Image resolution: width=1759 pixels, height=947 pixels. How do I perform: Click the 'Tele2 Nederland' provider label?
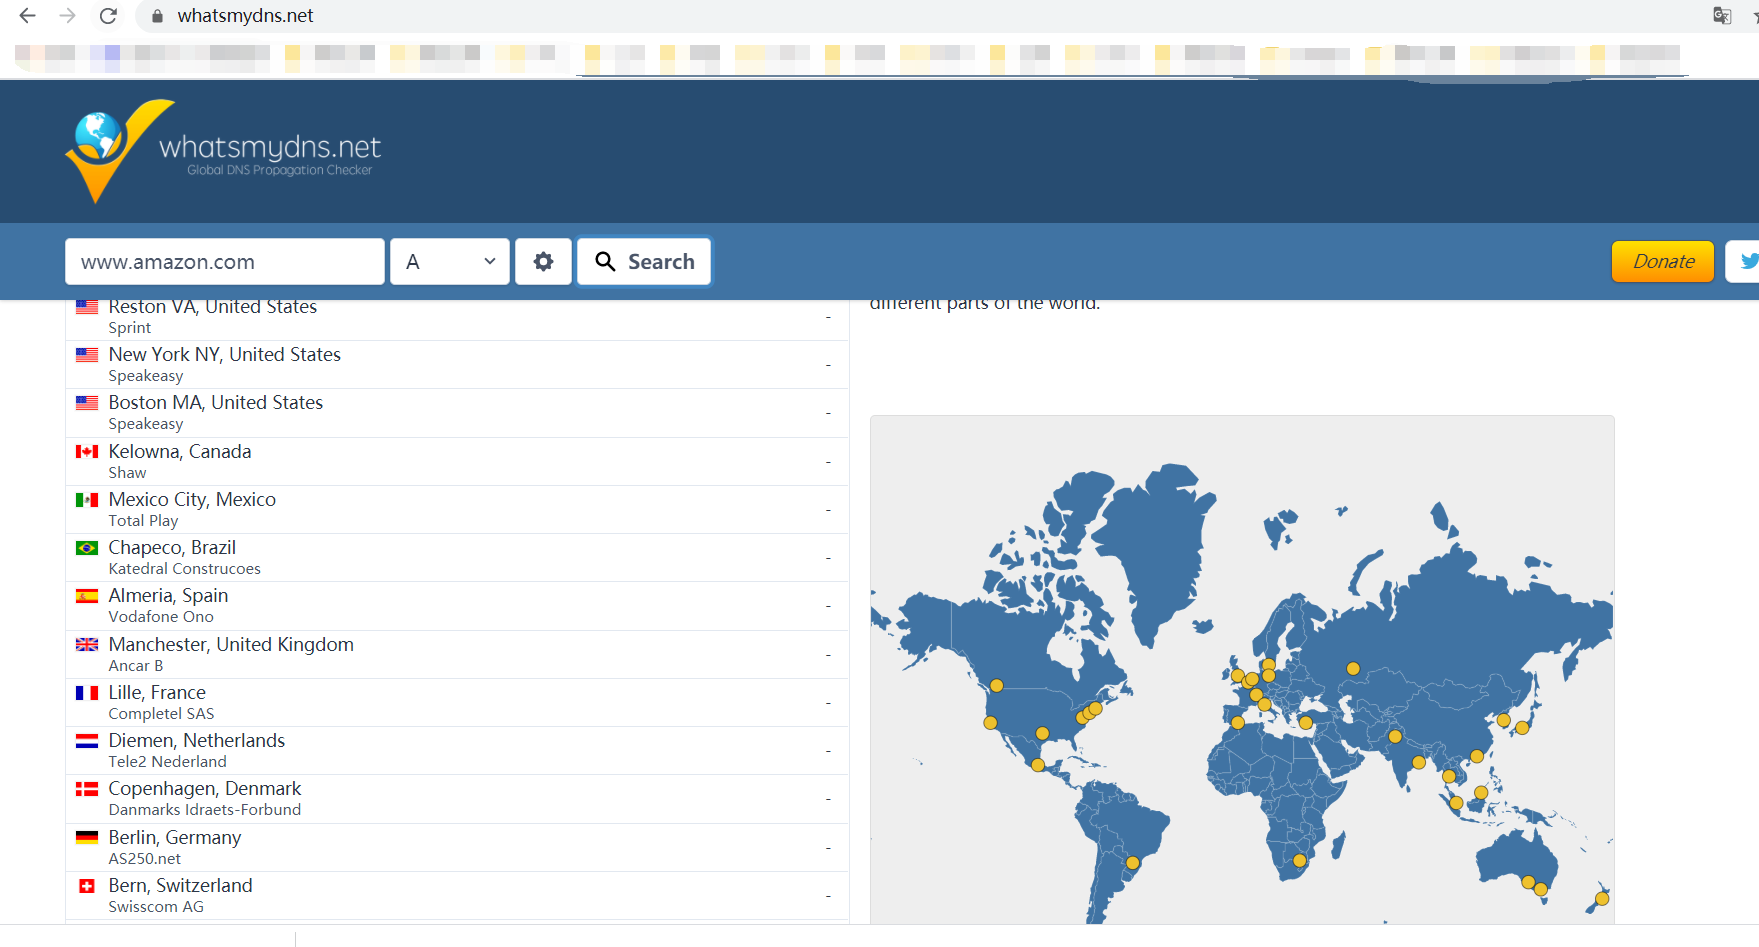pyautogui.click(x=168, y=762)
